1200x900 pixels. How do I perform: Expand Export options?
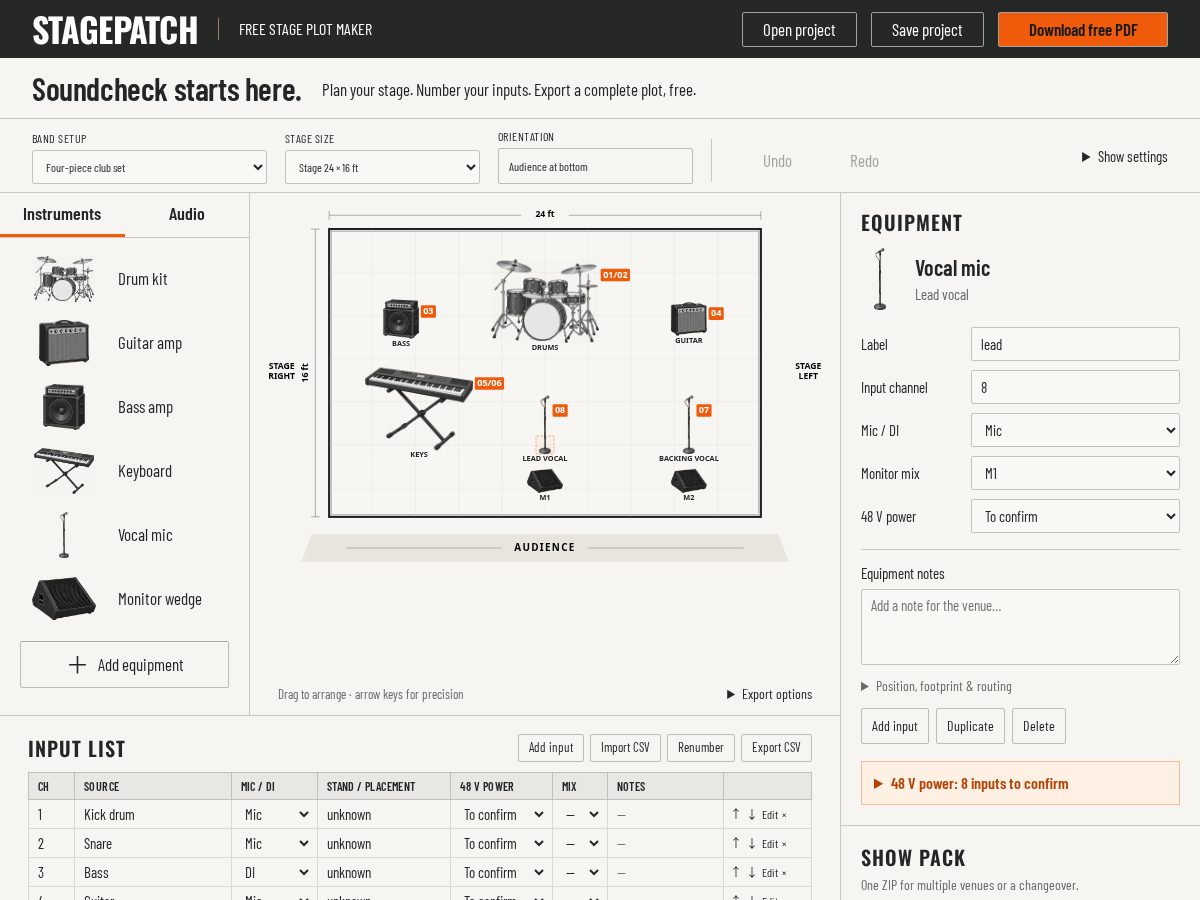769,694
